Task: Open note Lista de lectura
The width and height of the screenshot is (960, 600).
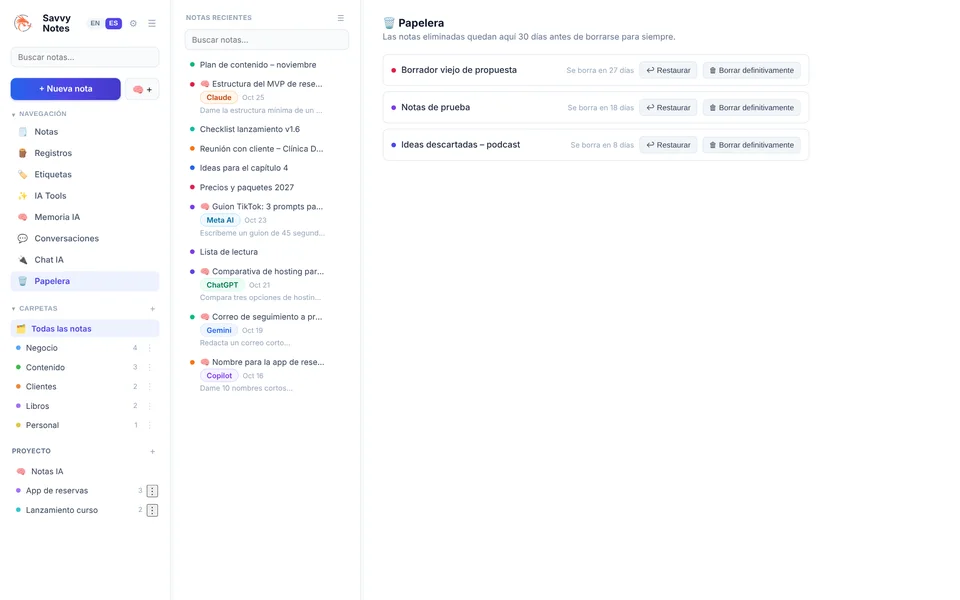Action: tap(228, 252)
